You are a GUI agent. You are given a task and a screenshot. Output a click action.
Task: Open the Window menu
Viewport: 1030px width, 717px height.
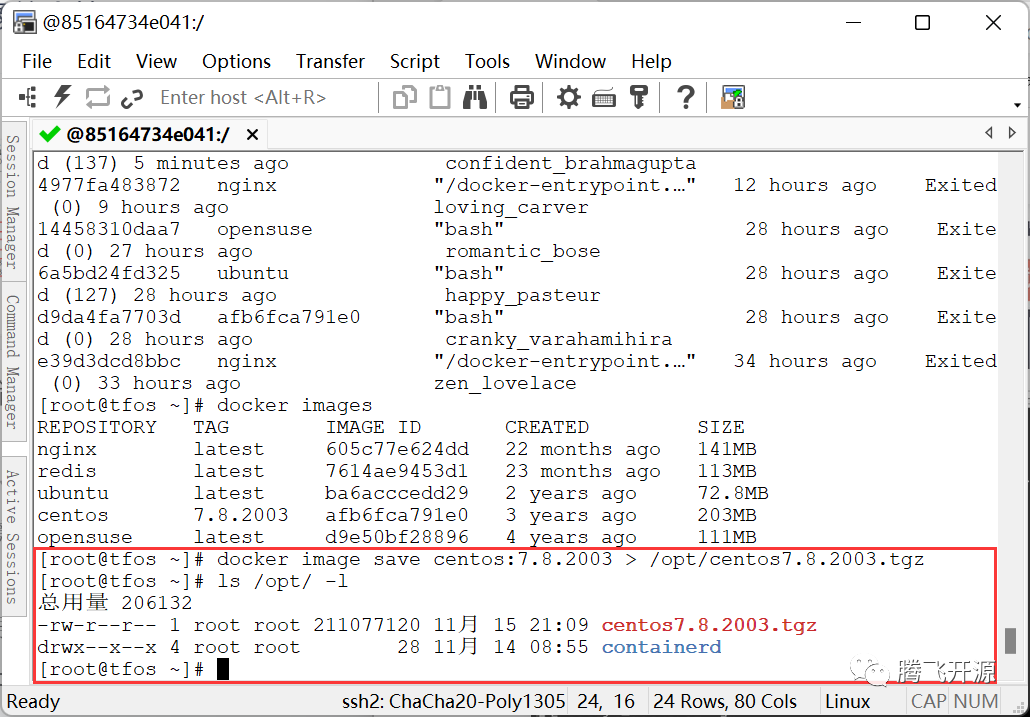click(x=570, y=61)
